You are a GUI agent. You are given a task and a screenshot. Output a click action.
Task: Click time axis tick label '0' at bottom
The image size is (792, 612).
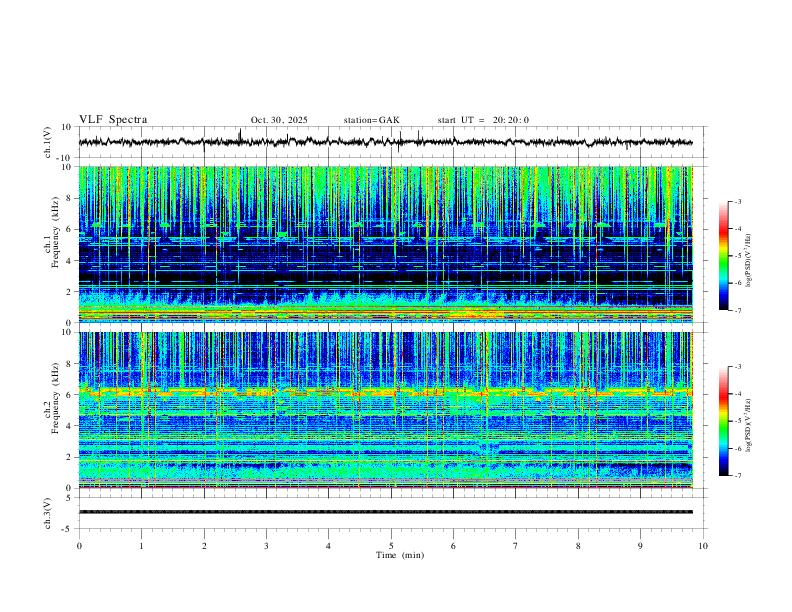(x=79, y=546)
